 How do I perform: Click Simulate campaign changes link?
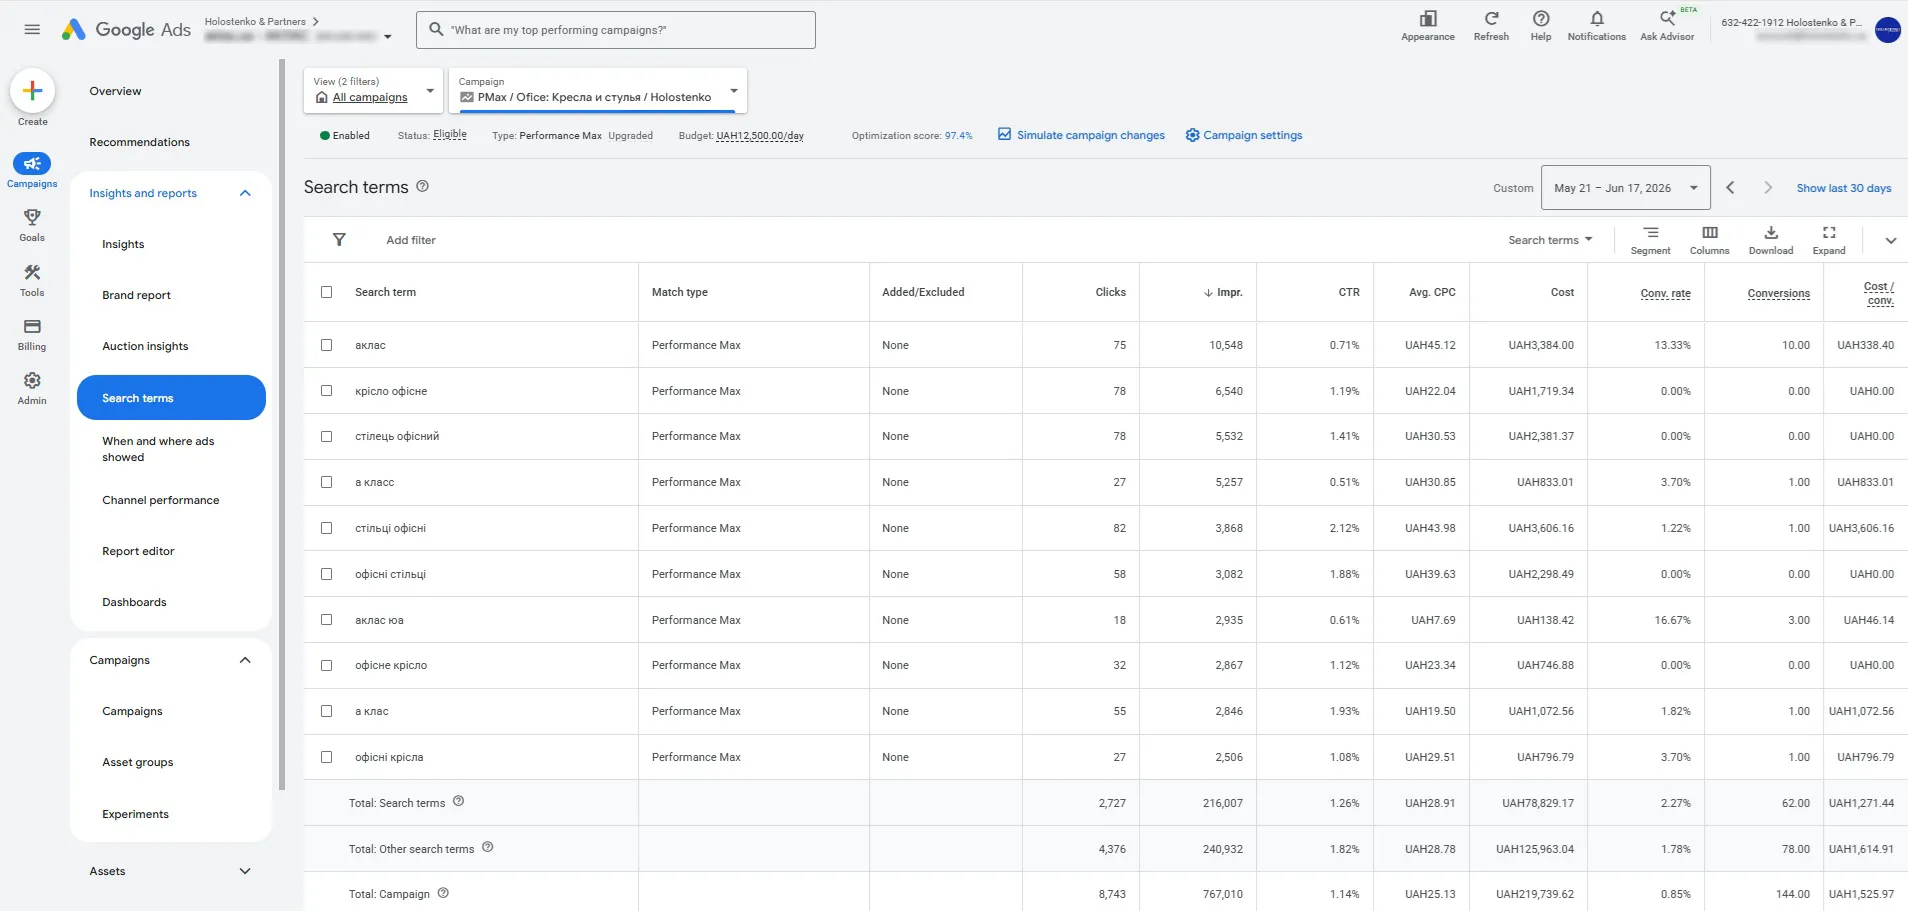[x=1081, y=135]
